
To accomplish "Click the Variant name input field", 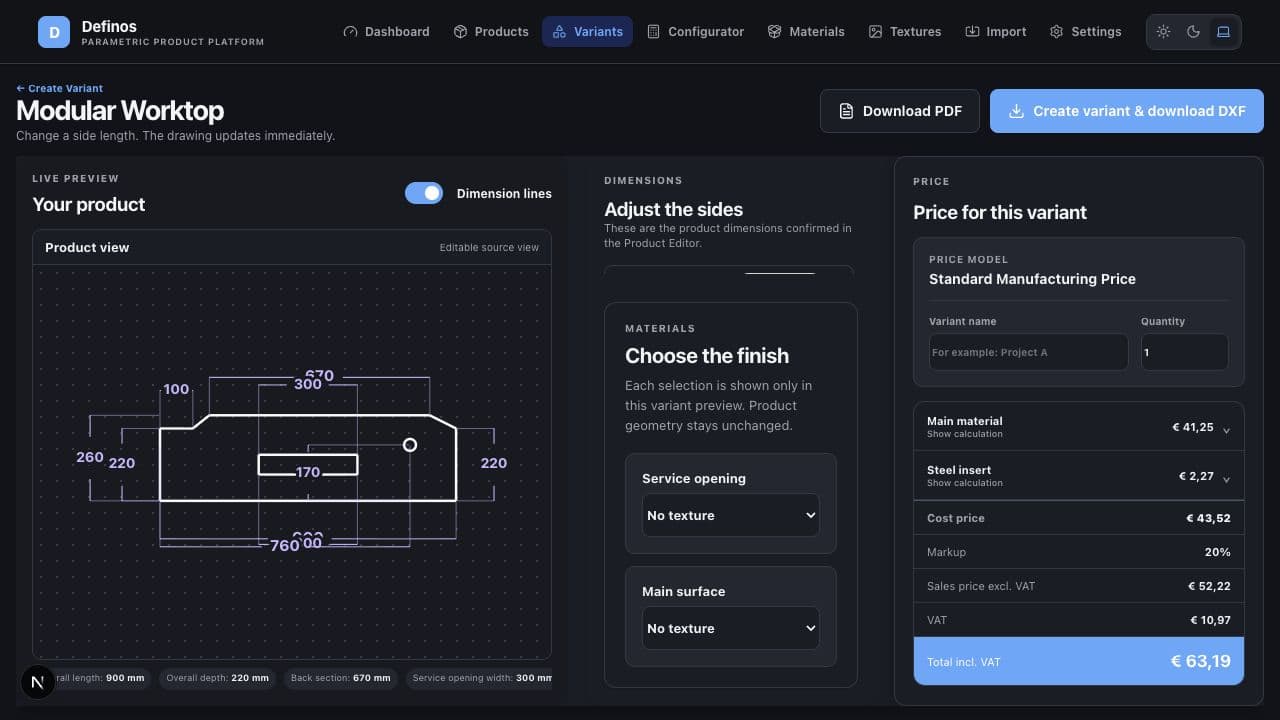I will 1028,352.
